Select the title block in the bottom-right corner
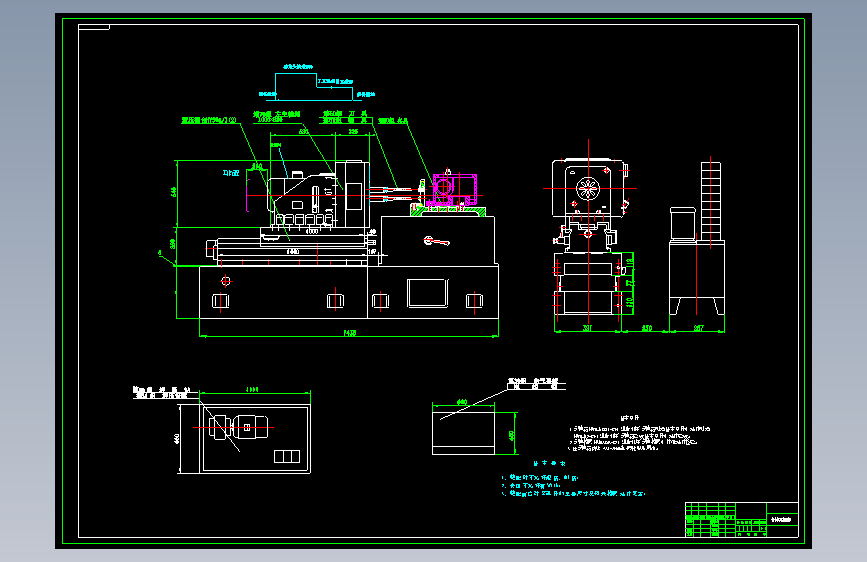This screenshot has height=562, width=867. click(741, 519)
